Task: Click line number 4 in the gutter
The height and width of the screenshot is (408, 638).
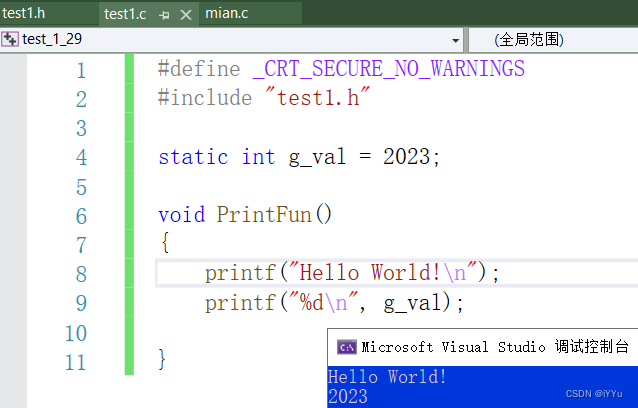Action: pos(81,157)
